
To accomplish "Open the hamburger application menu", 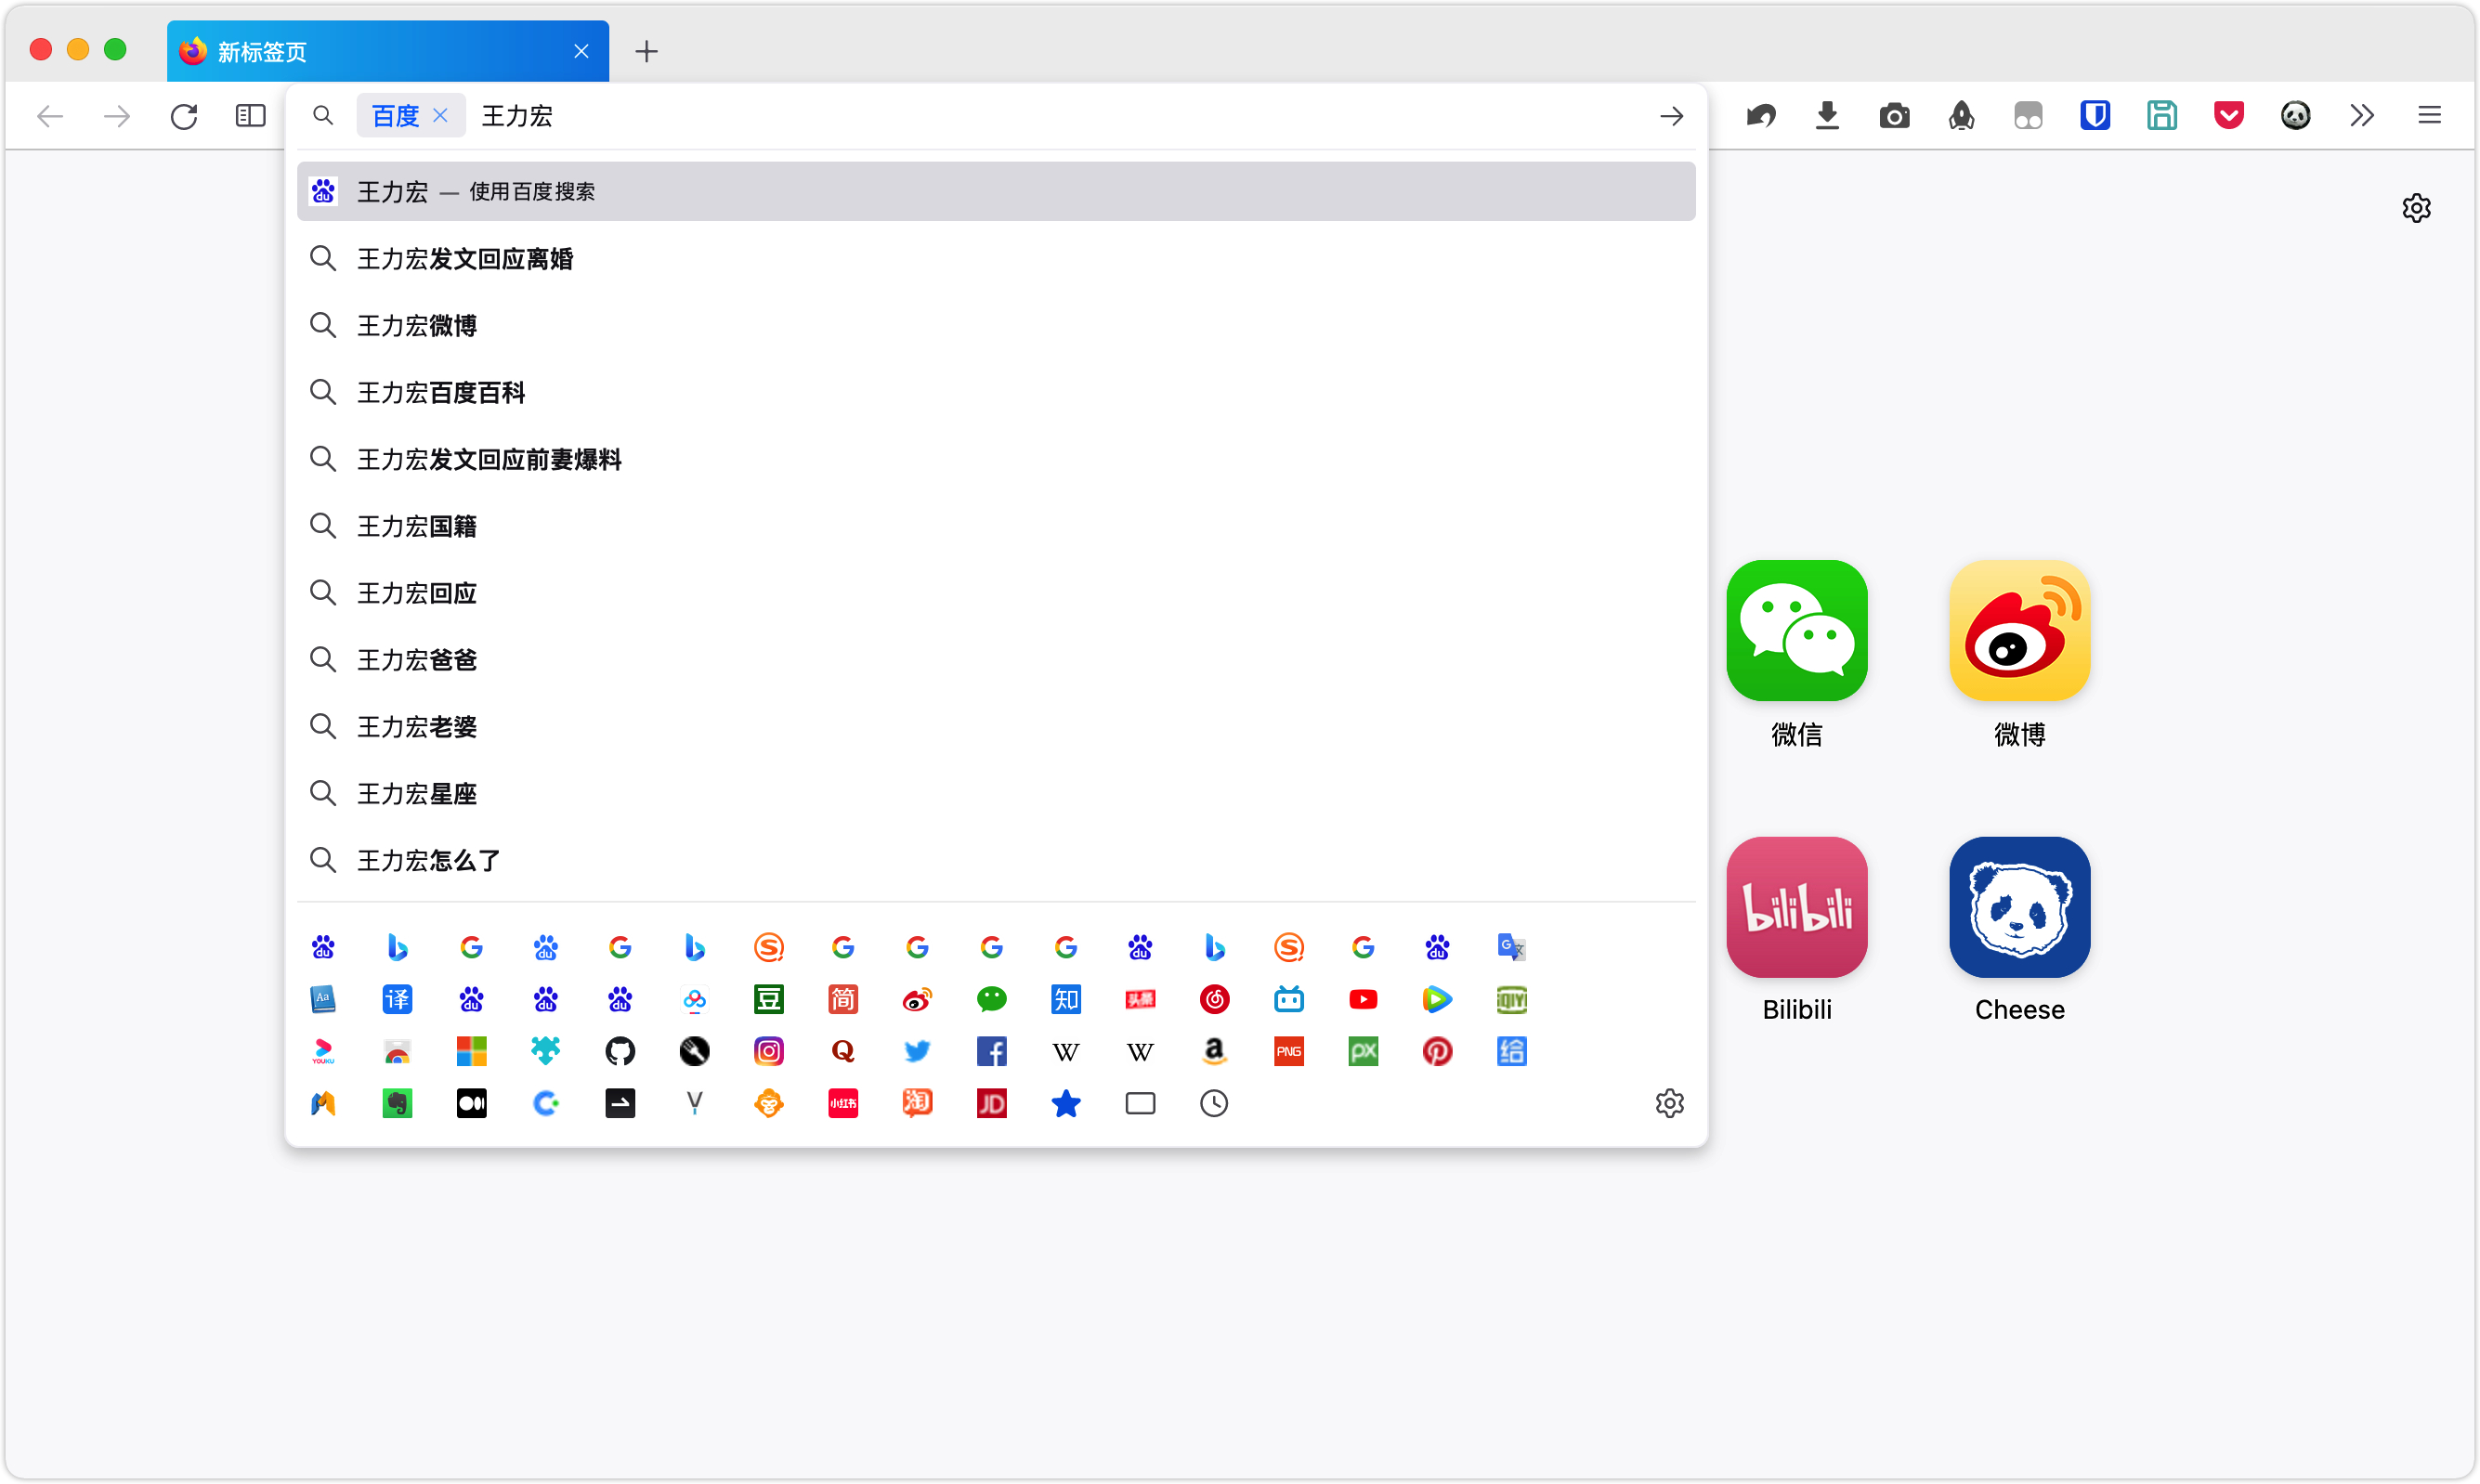I will (2429, 116).
